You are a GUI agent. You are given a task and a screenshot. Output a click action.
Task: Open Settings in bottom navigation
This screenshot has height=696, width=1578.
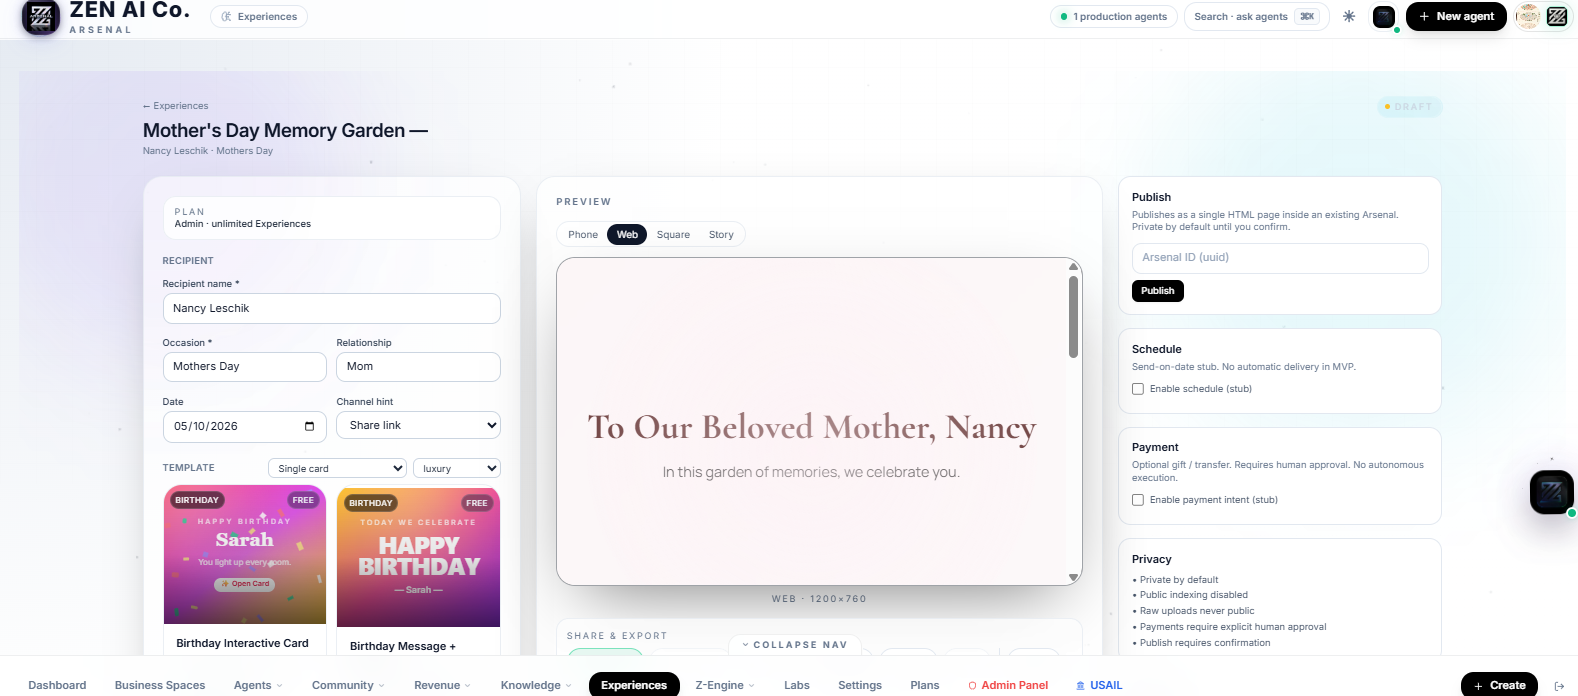[860, 685]
